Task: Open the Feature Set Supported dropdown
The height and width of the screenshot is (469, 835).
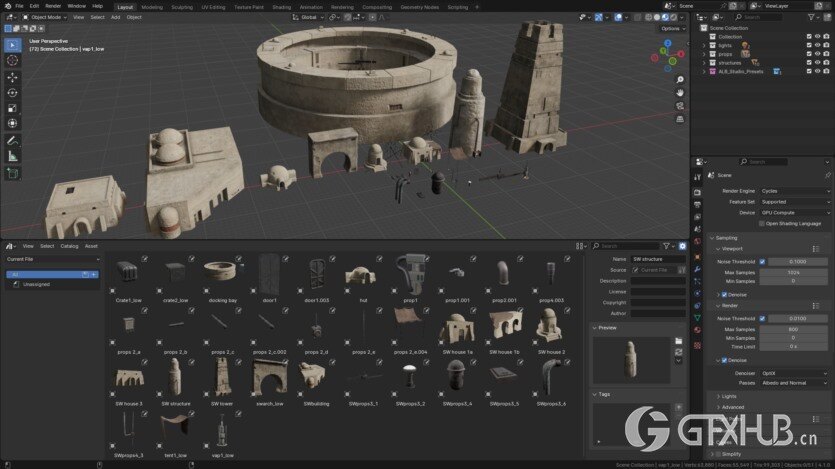Action: coord(795,202)
